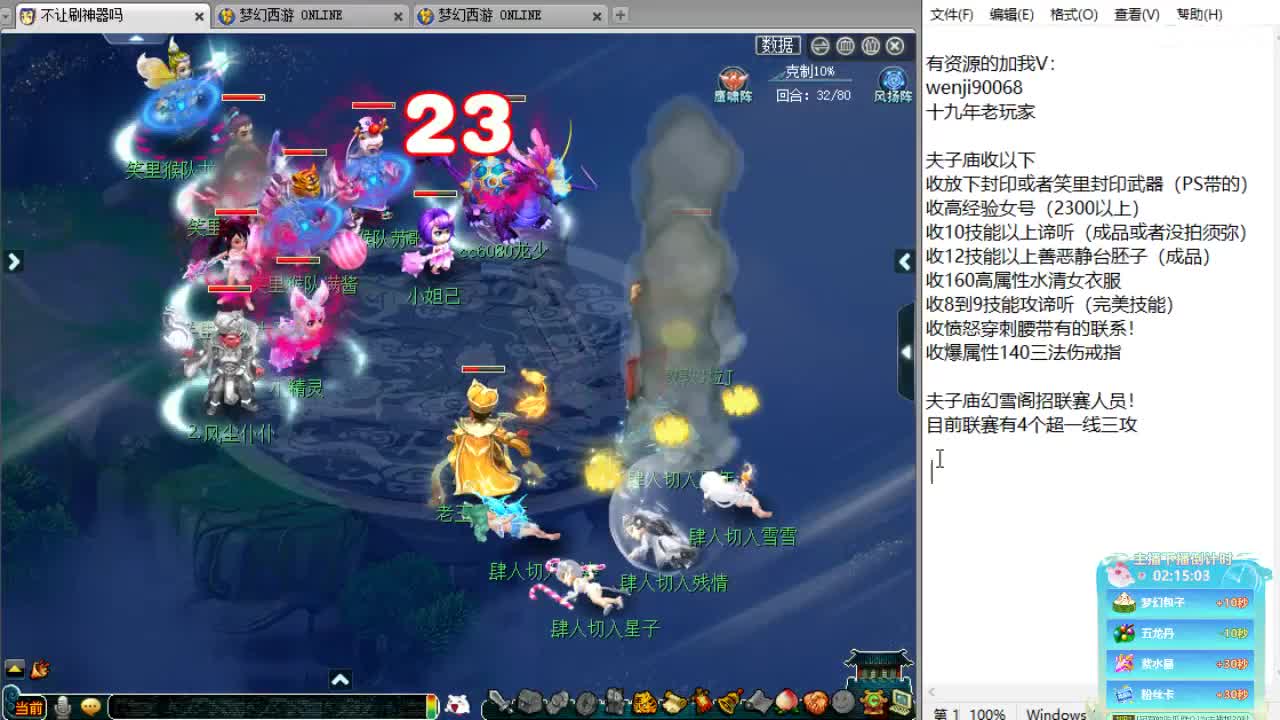Toggle the microphone voice input icon
Screen dimensions: 1280x720
click(63, 707)
